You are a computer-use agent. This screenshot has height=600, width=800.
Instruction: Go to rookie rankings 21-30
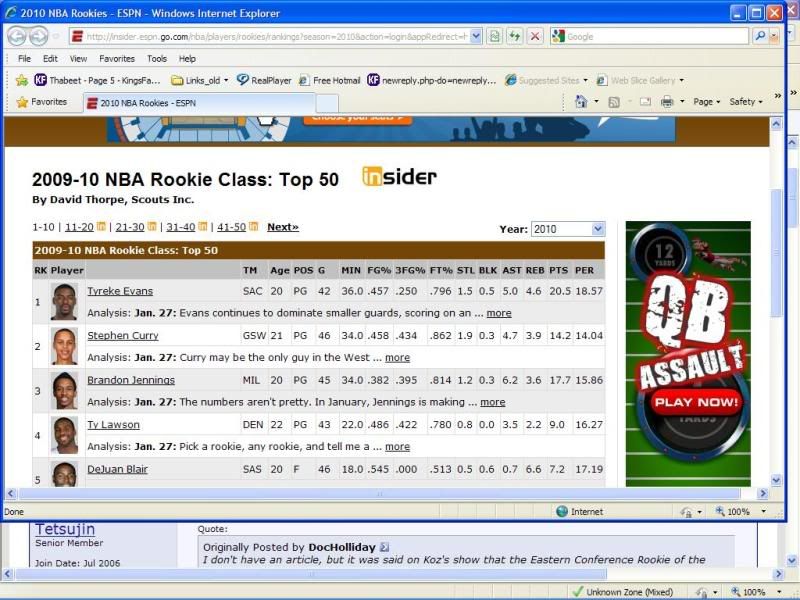pyautogui.click(x=130, y=227)
